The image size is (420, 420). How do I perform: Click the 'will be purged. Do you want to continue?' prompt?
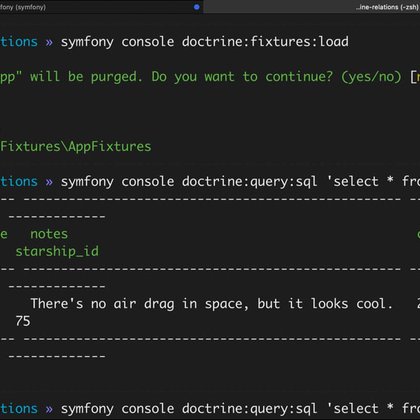pos(181,77)
